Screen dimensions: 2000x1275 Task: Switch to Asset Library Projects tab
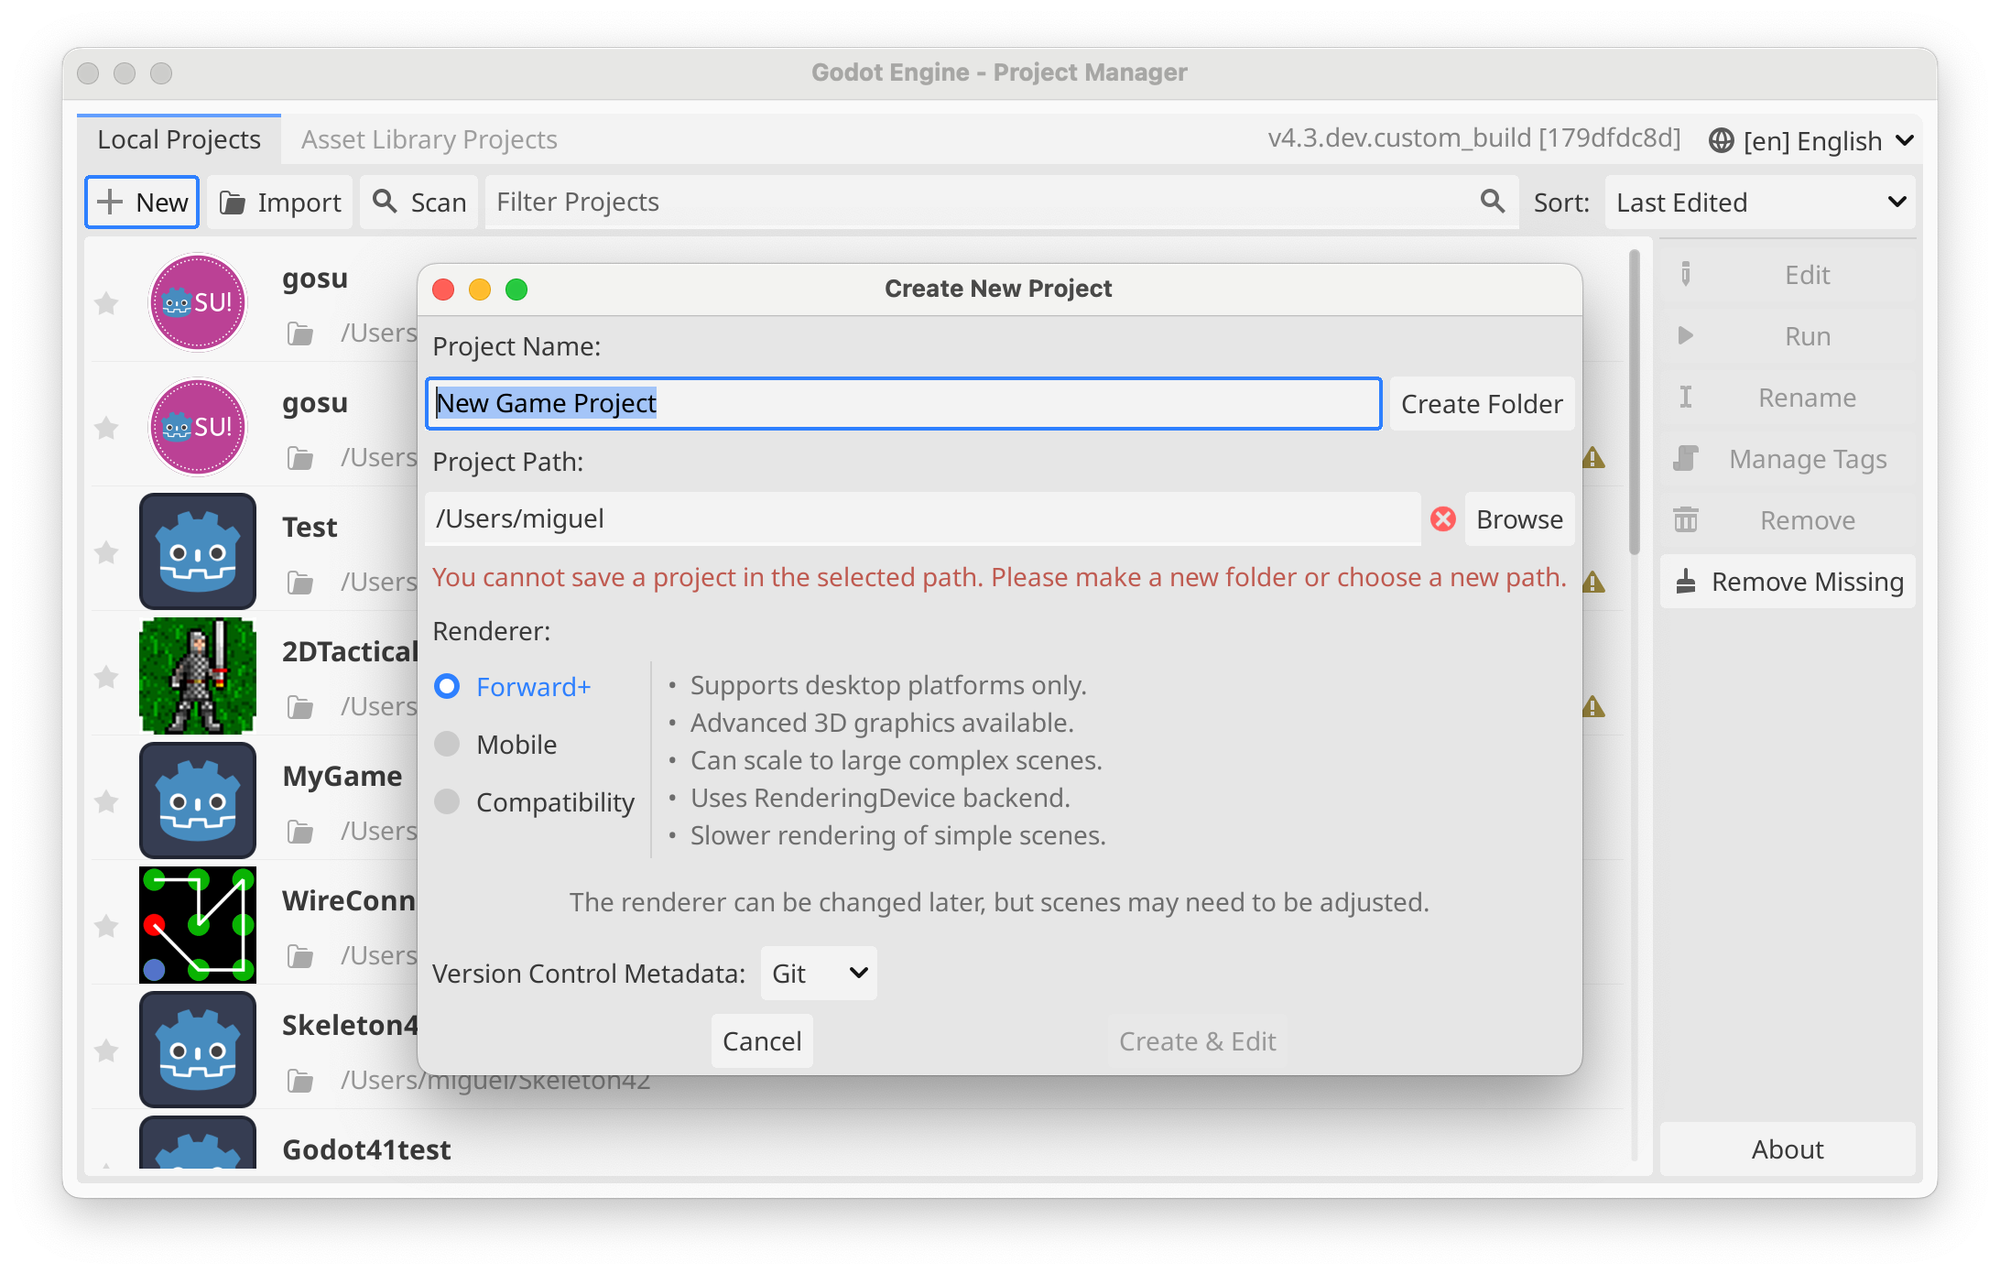point(428,139)
